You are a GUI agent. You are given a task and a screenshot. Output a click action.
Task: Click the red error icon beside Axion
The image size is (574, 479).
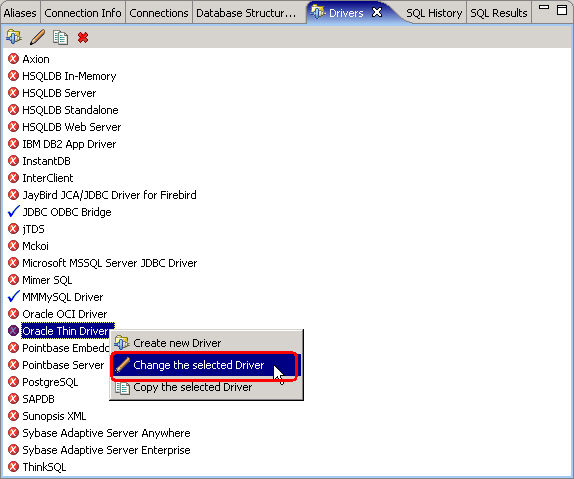13,59
